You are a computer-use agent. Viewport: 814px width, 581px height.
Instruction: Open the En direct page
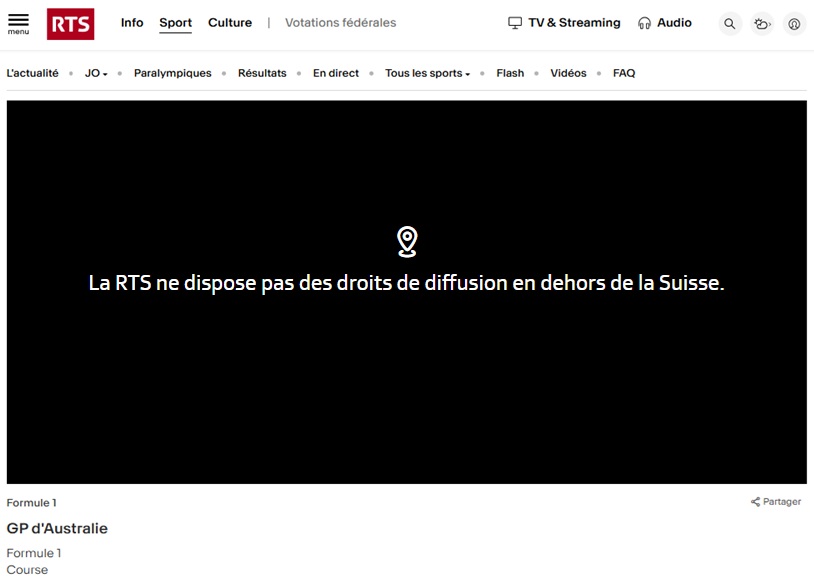click(x=336, y=73)
